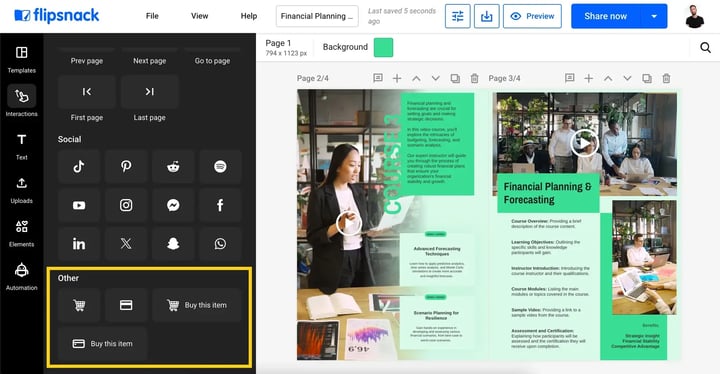Click the search magnifier icon
720x374 pixels.
(705, 47)
